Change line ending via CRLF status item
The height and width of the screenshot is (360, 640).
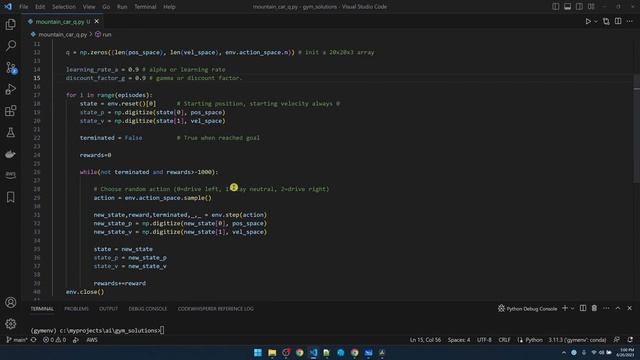(504, 340)
